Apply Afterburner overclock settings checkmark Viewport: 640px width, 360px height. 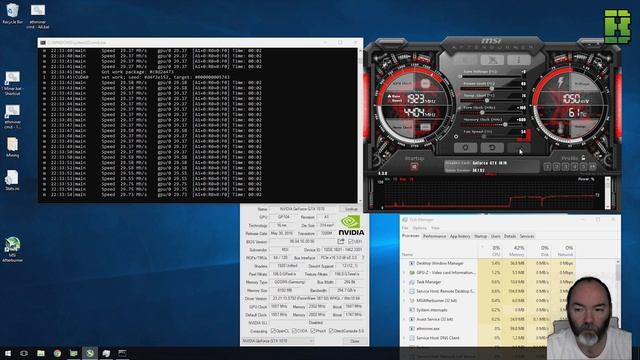(519, 147)
